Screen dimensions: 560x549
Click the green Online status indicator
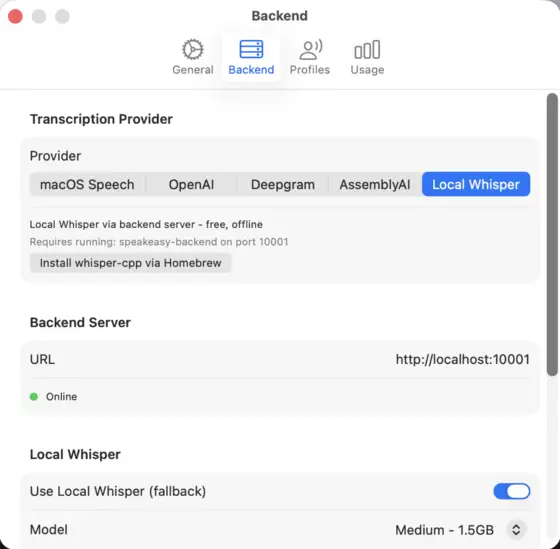click(34, 396)
